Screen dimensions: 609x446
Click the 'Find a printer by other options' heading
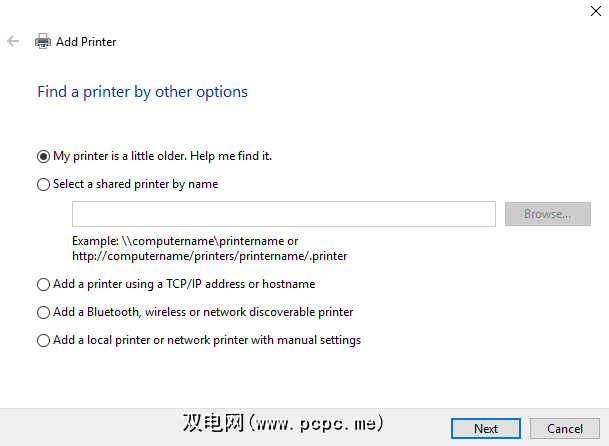[x=142, y=92]
